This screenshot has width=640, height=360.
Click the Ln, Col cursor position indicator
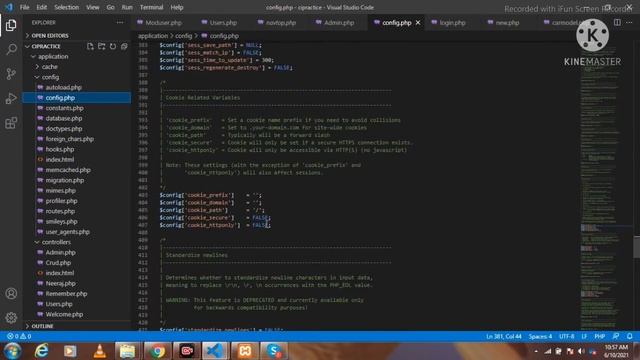504,336
